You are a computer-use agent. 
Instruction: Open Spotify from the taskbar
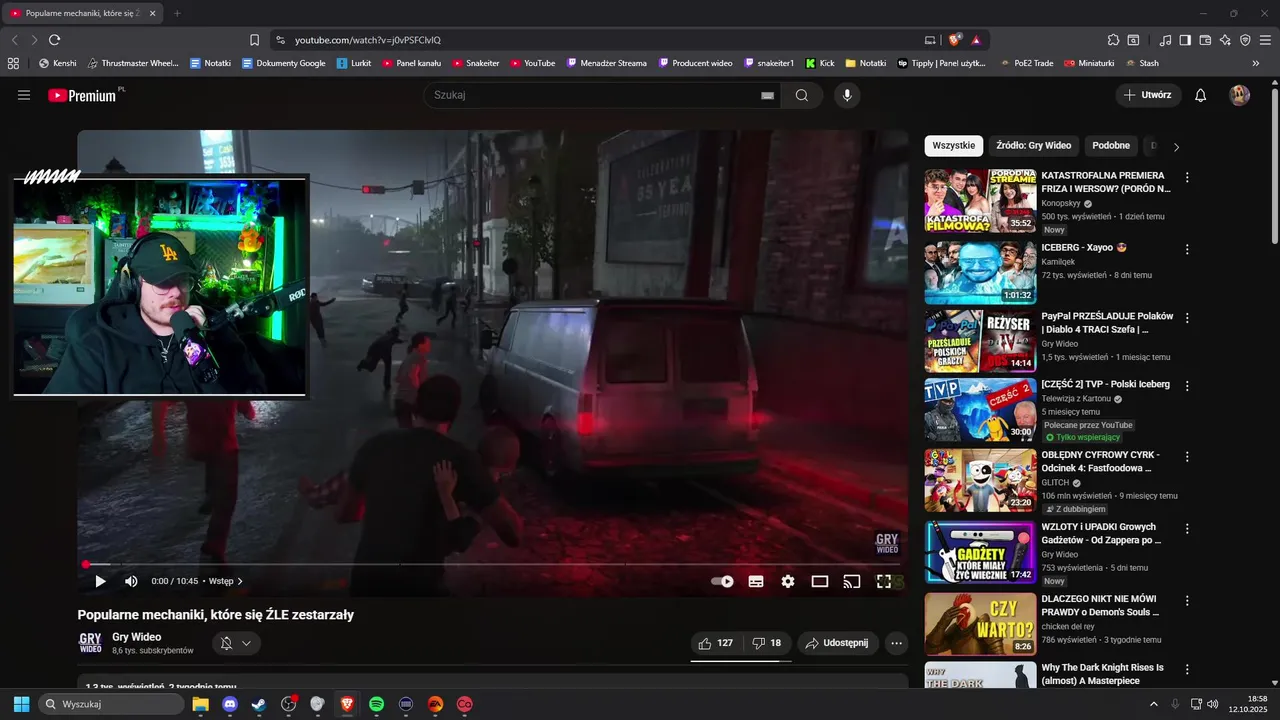376,704
